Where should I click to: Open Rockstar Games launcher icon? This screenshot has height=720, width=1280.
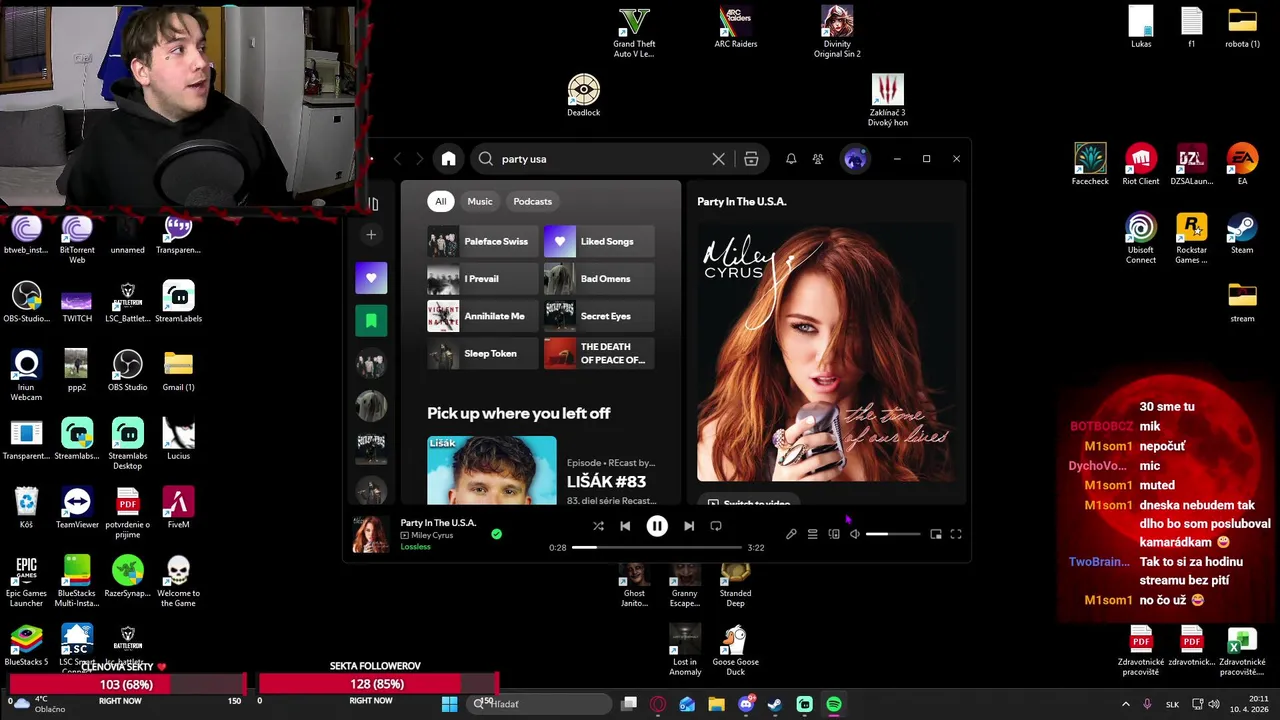click(x=1191, y=239)
